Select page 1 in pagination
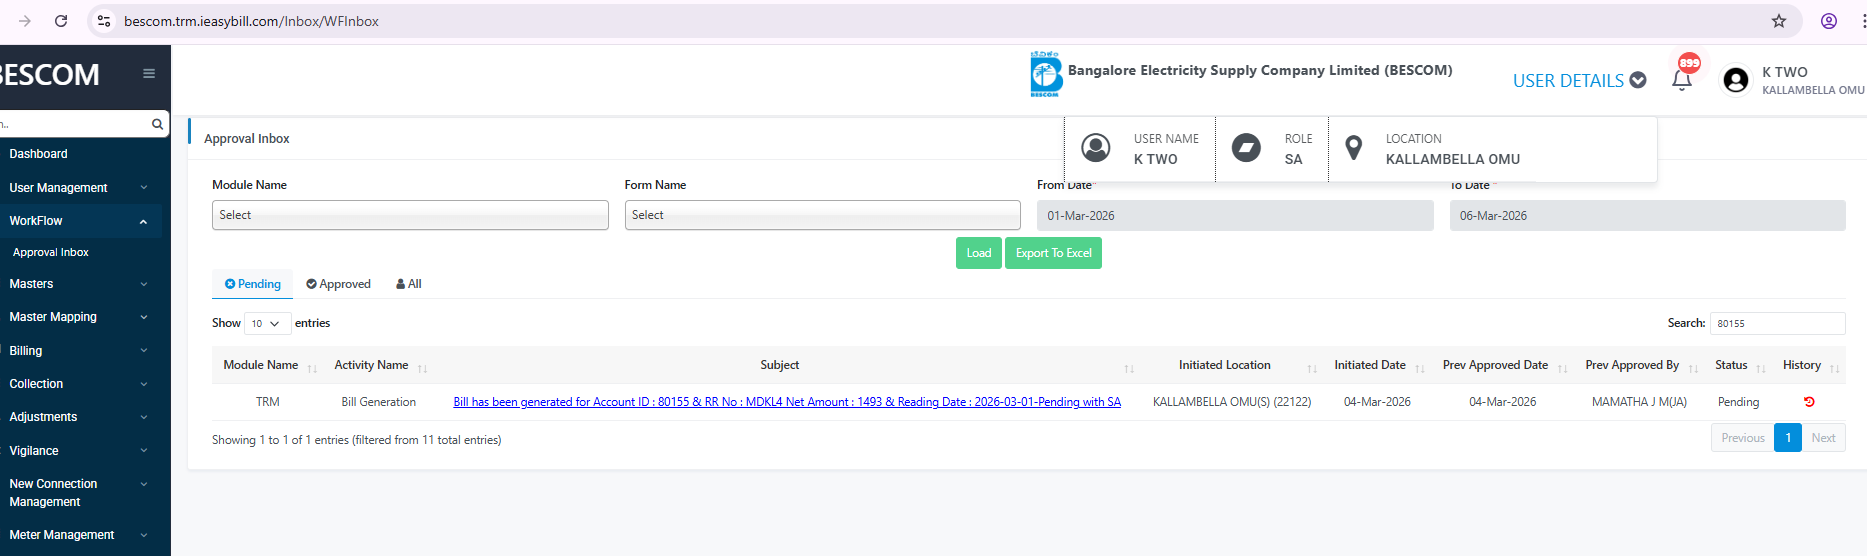The width and height of the screenshot is (1867, 556). click(1788, 438)
